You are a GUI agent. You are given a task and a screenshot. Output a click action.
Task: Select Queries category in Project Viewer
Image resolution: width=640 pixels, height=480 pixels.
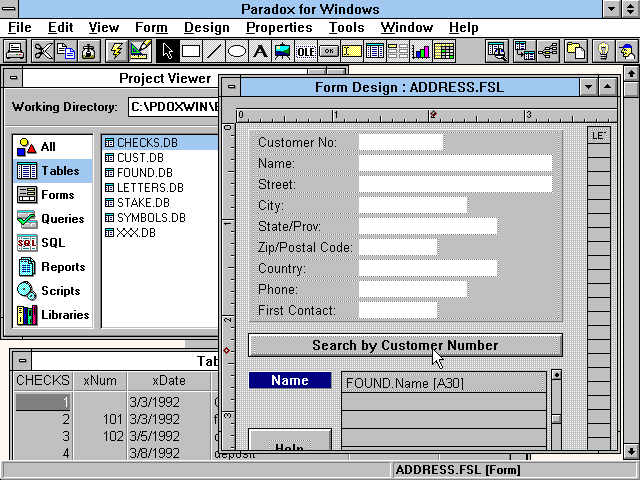tap(53, 219)
